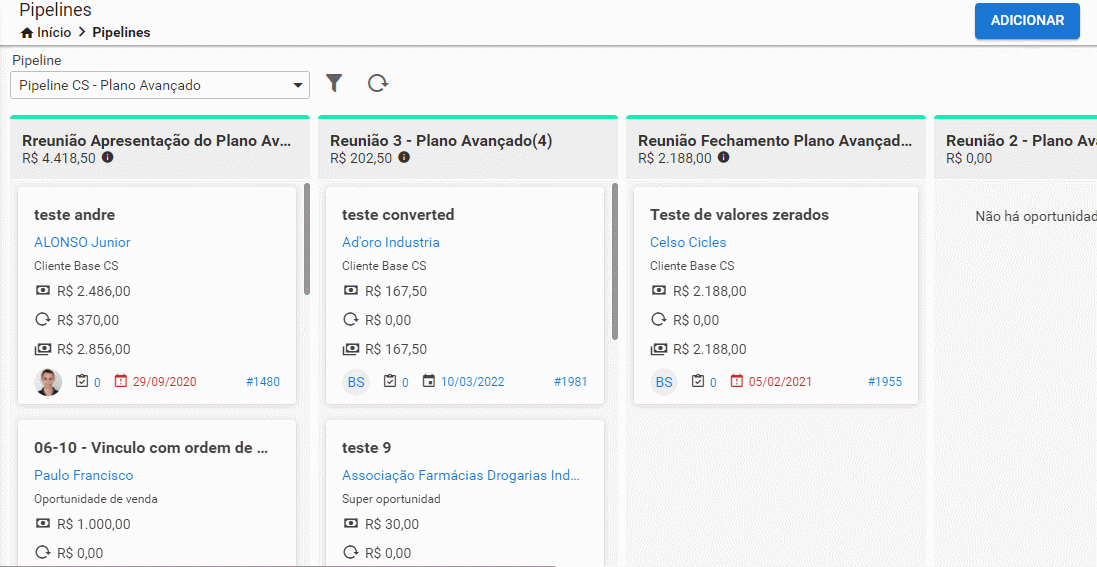1097x567 pixels.
Task: Click the tasks checklist icon on teste andre card
Action: point(82,382)
